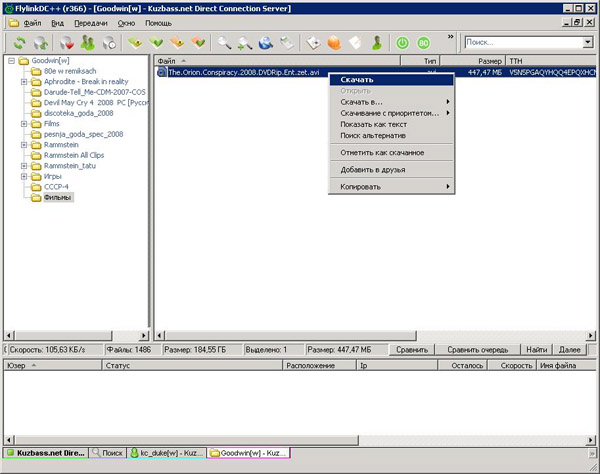Click the .avi file type icon in list
This screenshot has width=600, height=474.
point(162,72)
